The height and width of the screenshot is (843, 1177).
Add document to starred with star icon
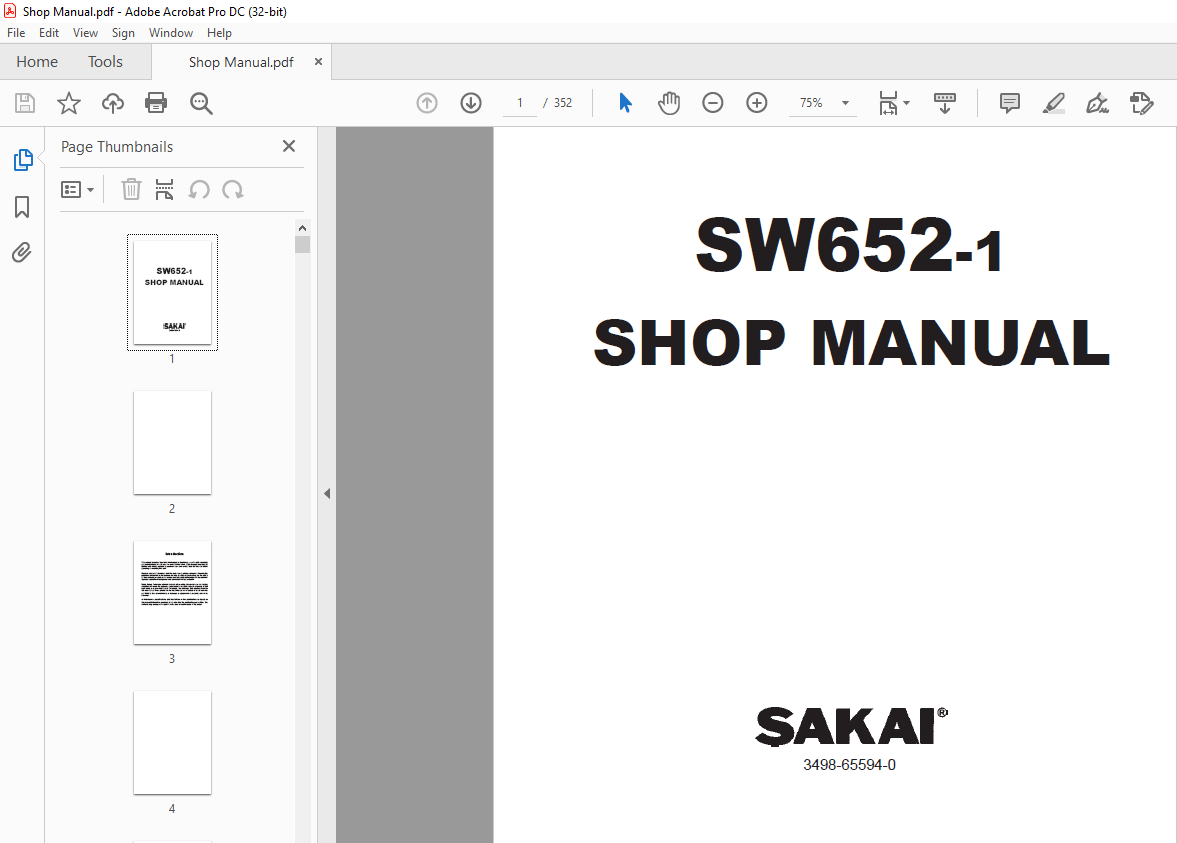click(69, 103)
